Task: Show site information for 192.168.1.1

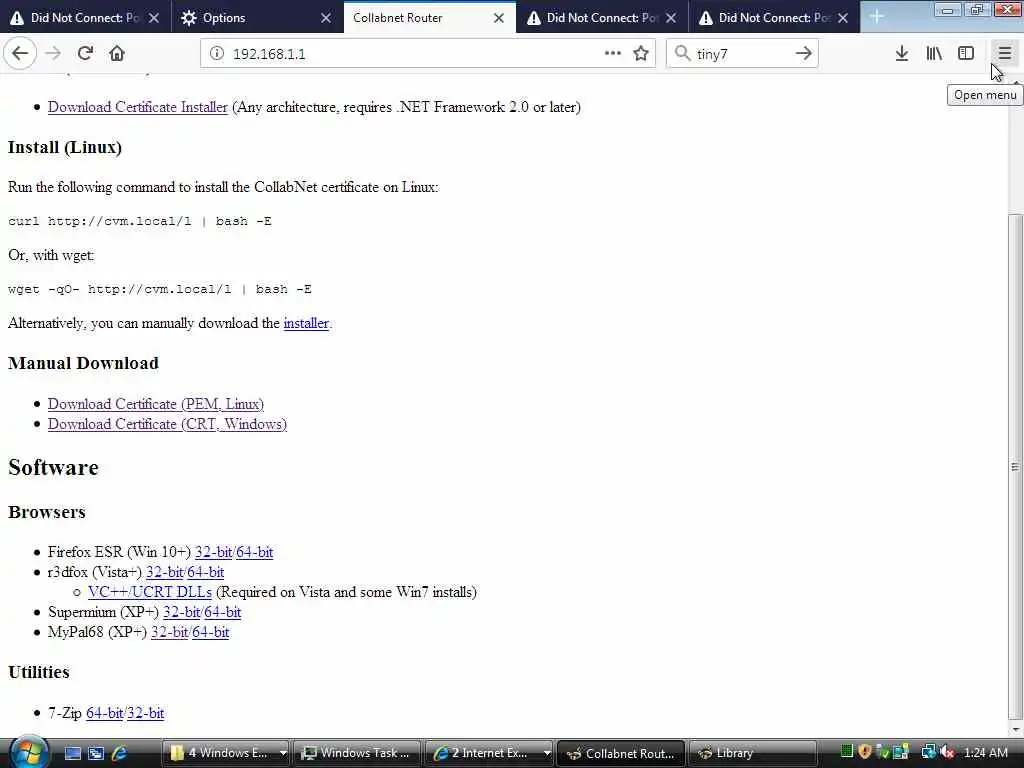Action: coord(217,54)
